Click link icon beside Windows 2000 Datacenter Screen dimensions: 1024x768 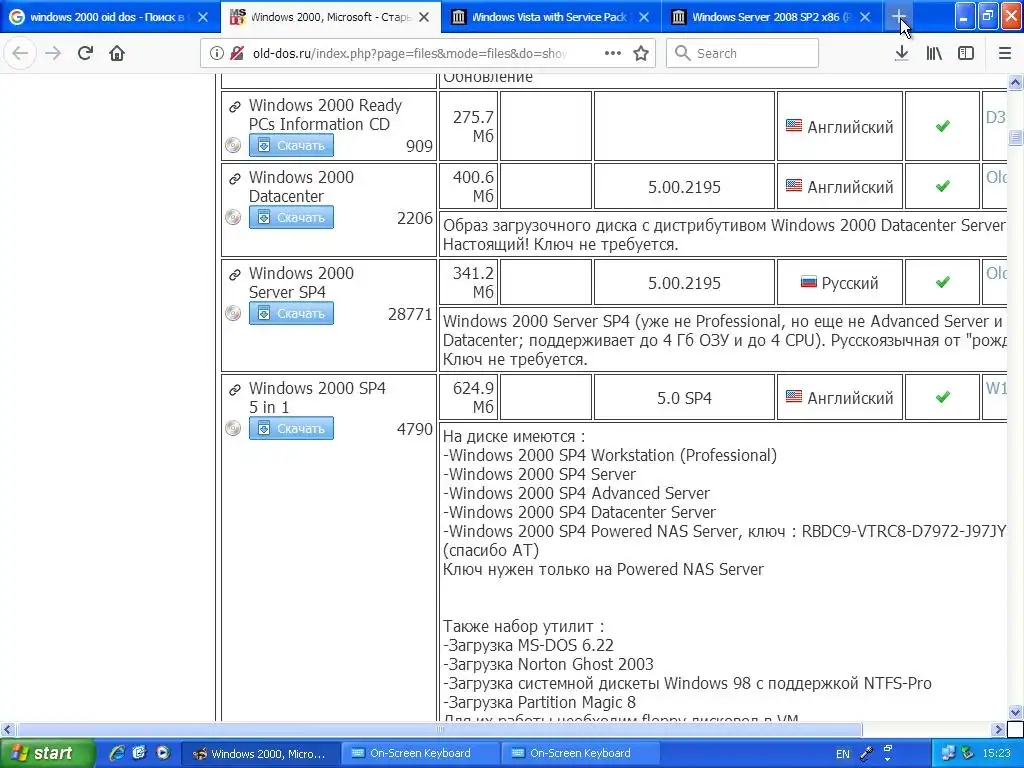234,178
